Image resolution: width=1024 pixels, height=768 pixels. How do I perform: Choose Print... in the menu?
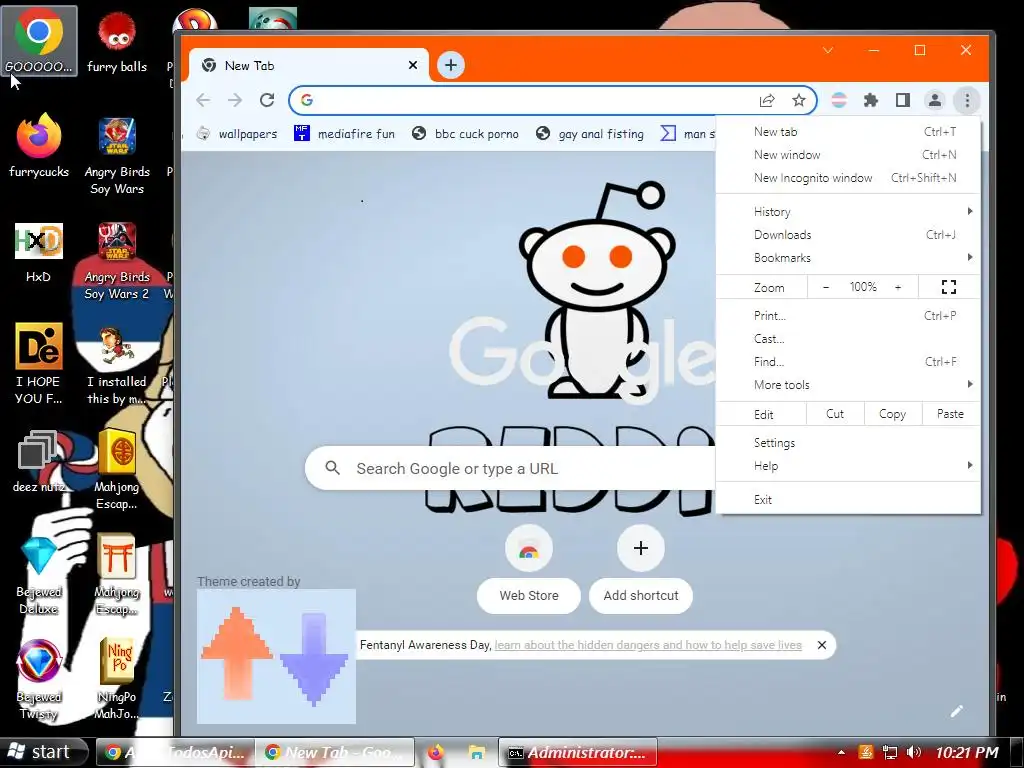pos(848,315)
